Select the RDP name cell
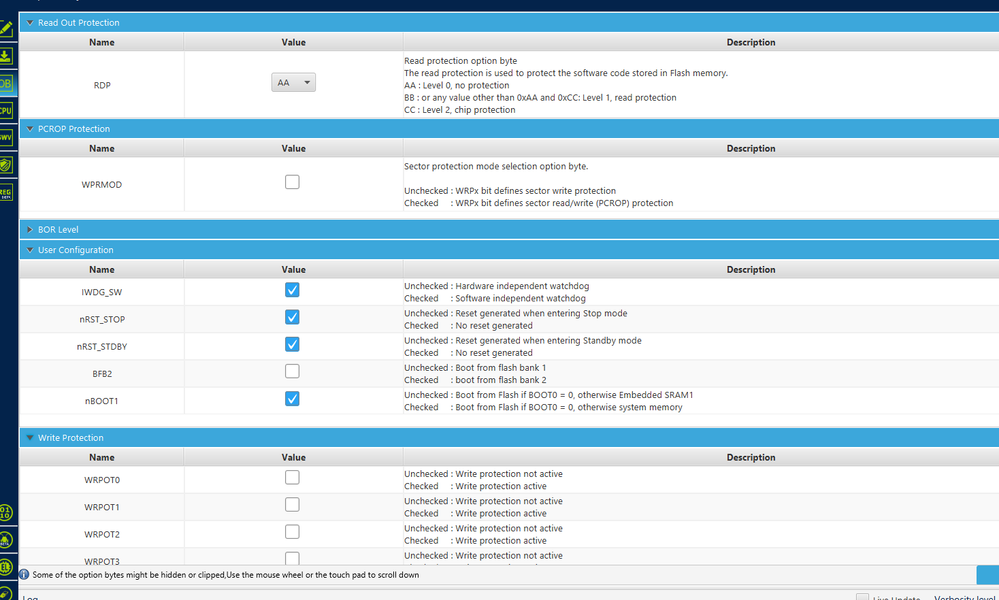This screenshot has height=600, width=999. point(102,85)
